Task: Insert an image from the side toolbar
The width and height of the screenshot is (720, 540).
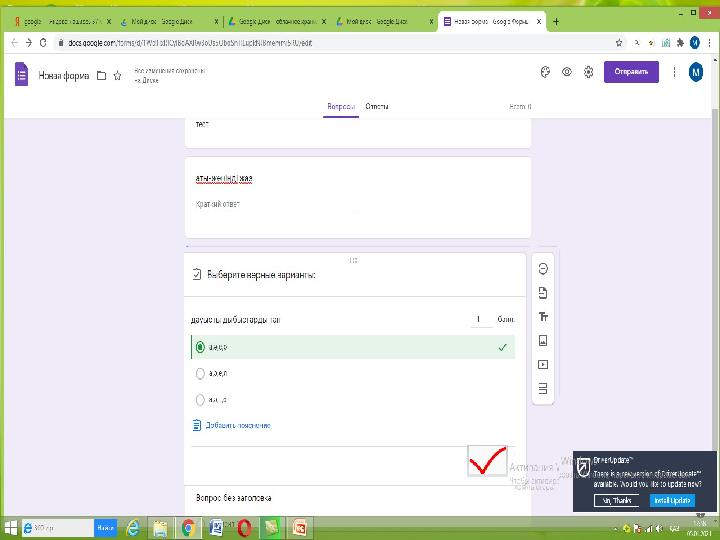Action: (x=543, y=341)
